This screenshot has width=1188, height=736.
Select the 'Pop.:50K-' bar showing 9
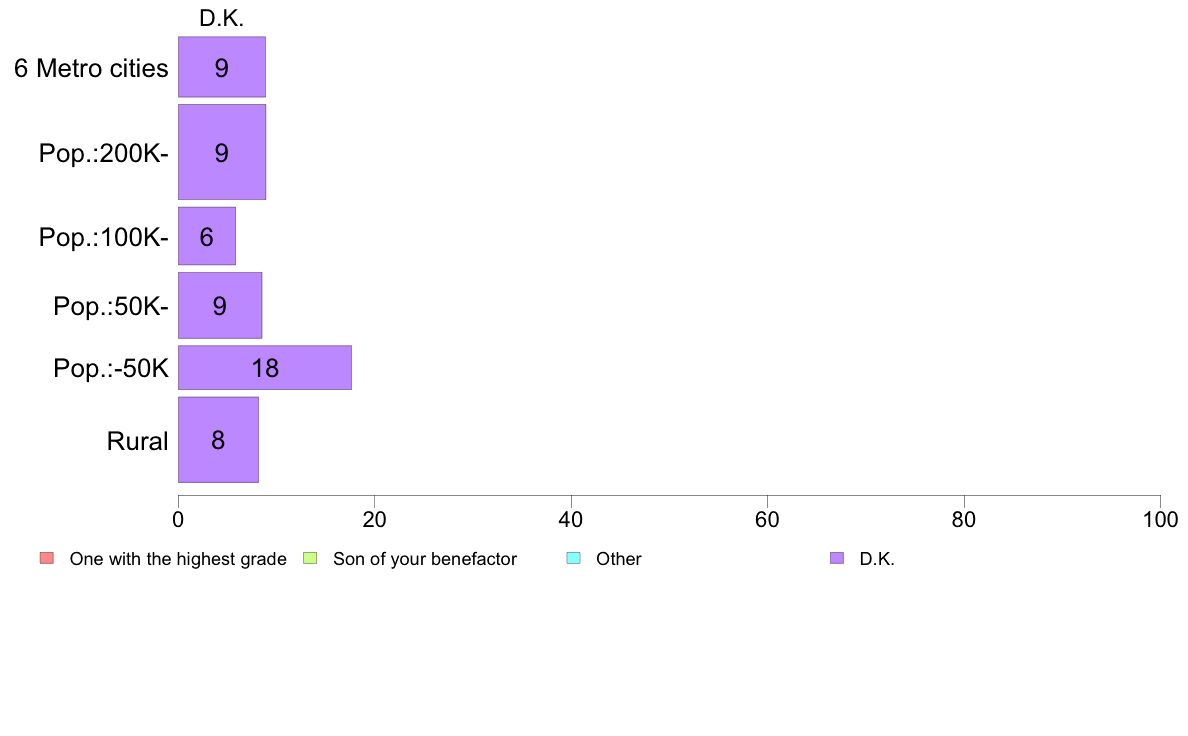click(220, 305)
